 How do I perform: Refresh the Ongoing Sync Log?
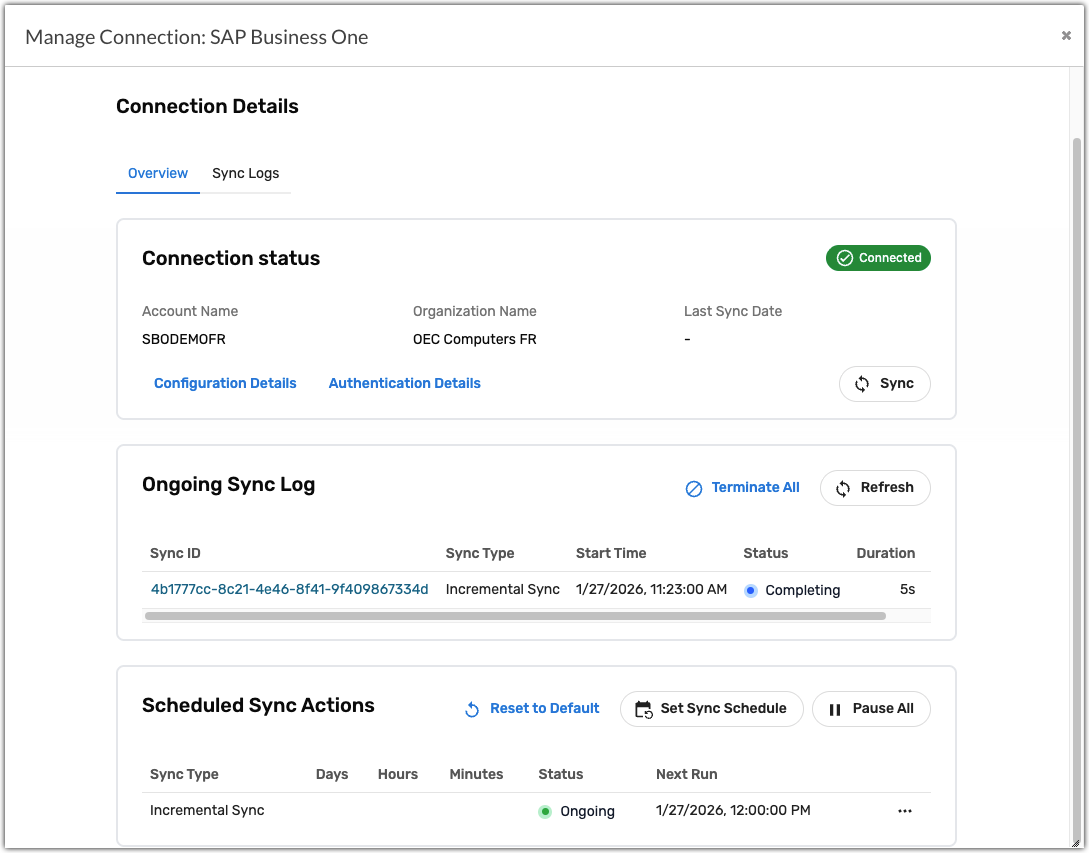(x=874, y=488)
